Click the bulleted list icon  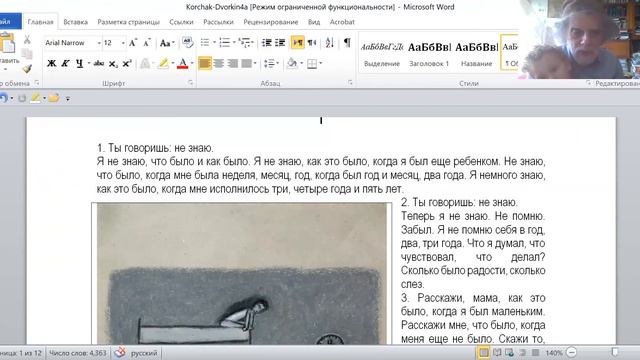click(x=205, y=42)
